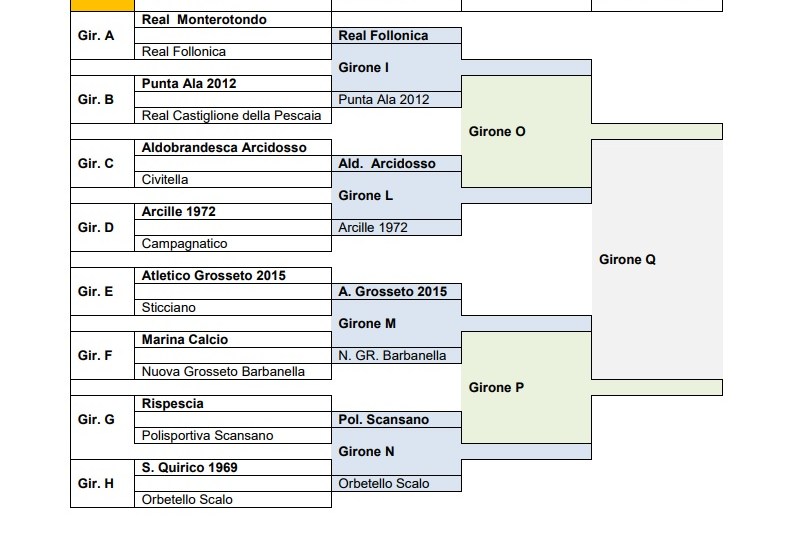Click the "Girone M" bracket cell
Screen dimensions: 791x556
click(x=367, y=324)
